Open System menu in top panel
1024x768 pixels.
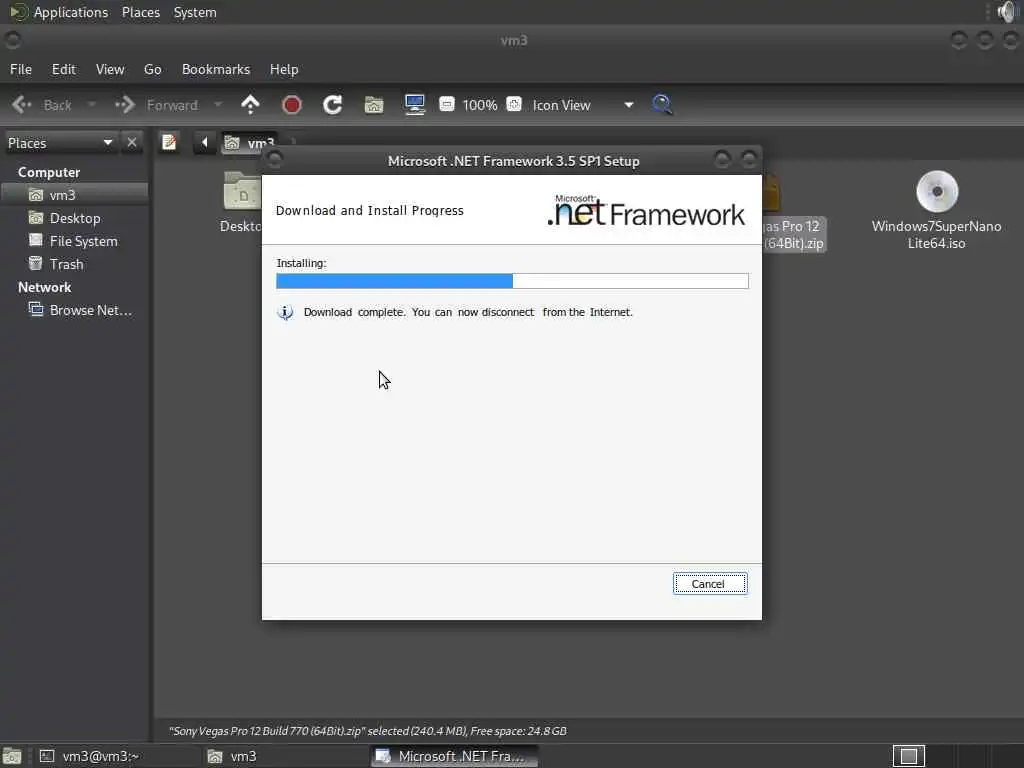click(x=195, y=12)
